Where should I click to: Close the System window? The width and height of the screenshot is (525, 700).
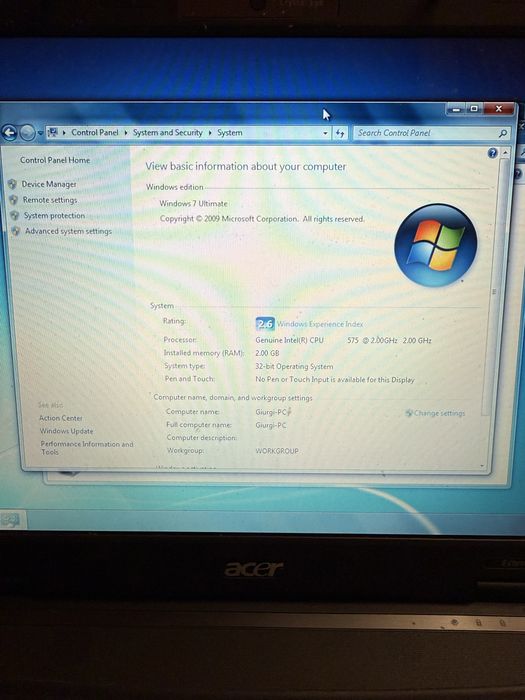click(x=499, y=108)
